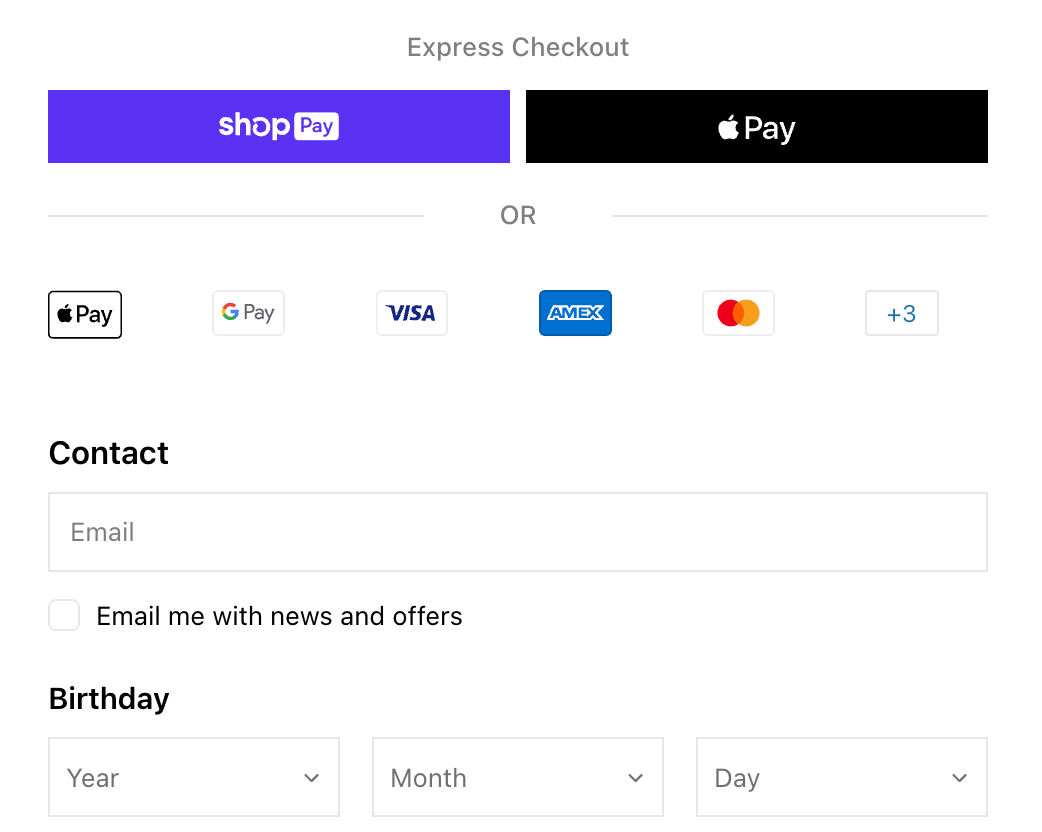Select the Apple Pay payment method tile

(x=84, y=314)
